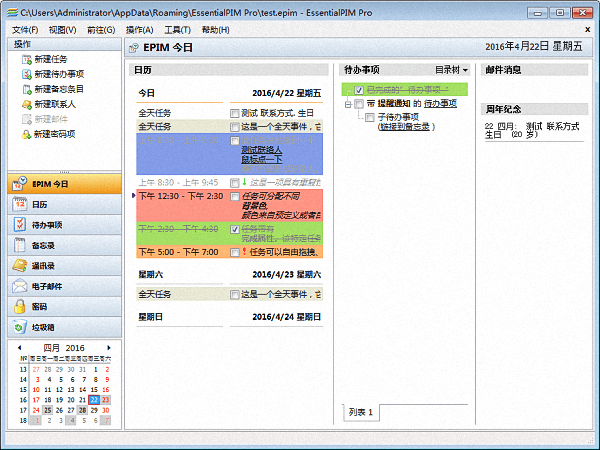Screen dimensions: 600x450
Task: Click the 新建备忘条目 icon
Action: (26, 89)
